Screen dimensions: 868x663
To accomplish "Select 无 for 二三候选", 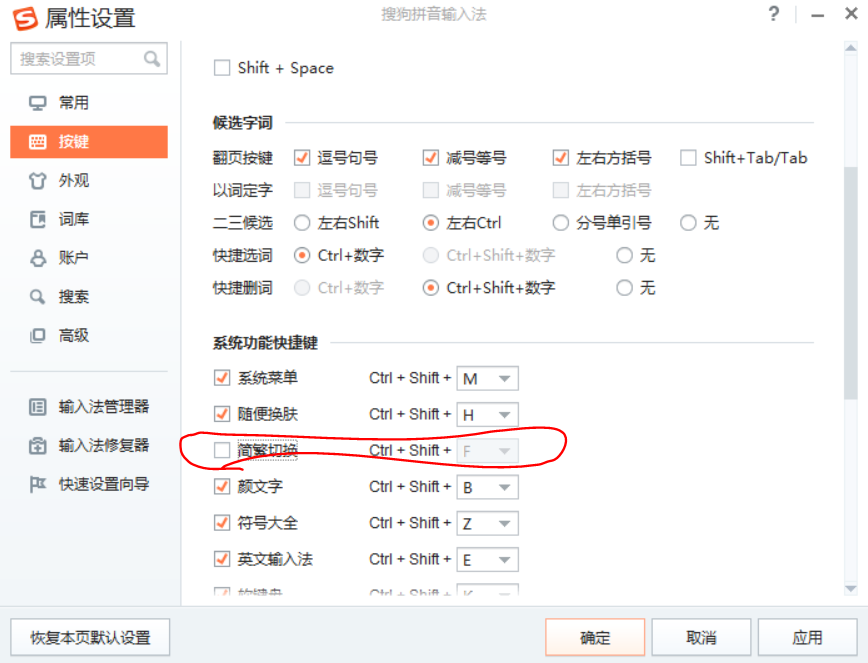I will pyautogui.click(x=688, y=223).
